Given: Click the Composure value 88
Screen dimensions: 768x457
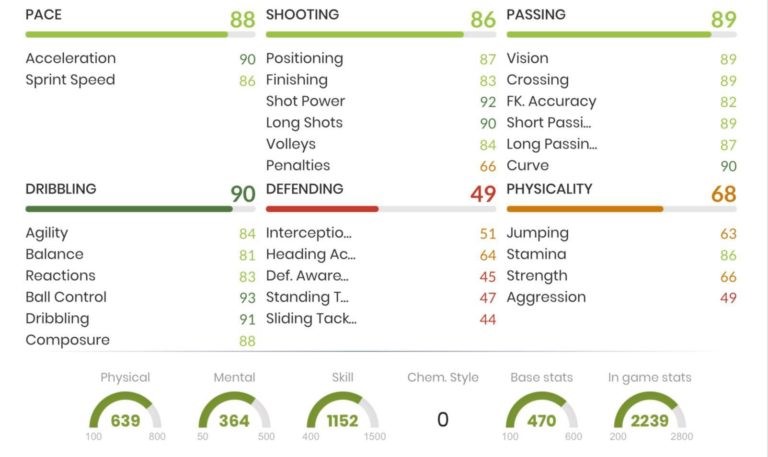Looking at the screenshot, I should tap(246, 341).
